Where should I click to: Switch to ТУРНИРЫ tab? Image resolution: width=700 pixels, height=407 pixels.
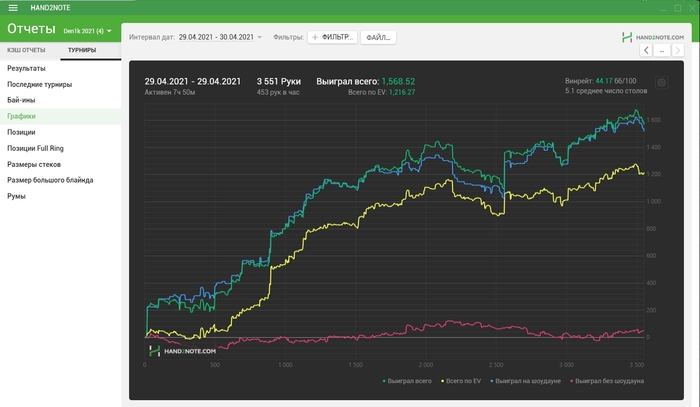click(82, 50)
